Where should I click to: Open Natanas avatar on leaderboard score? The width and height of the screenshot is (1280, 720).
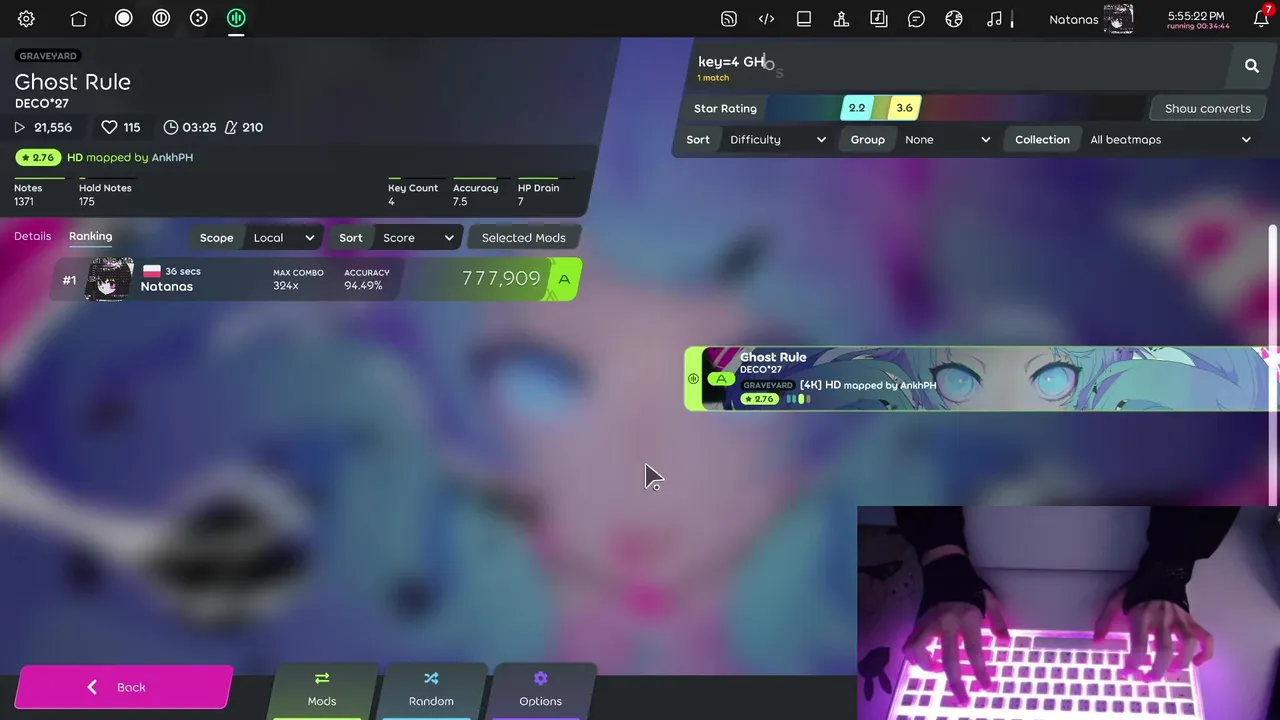pos(110,279)
